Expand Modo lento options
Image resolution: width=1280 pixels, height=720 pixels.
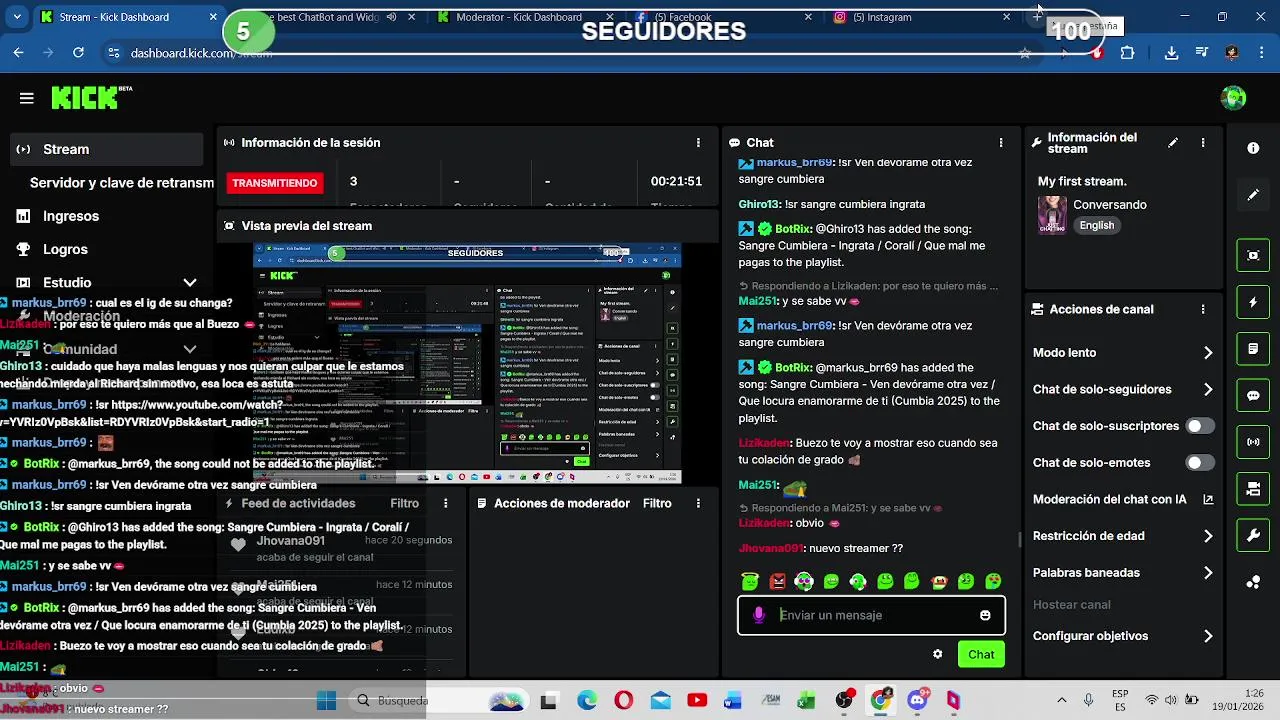click(1208, 353)
